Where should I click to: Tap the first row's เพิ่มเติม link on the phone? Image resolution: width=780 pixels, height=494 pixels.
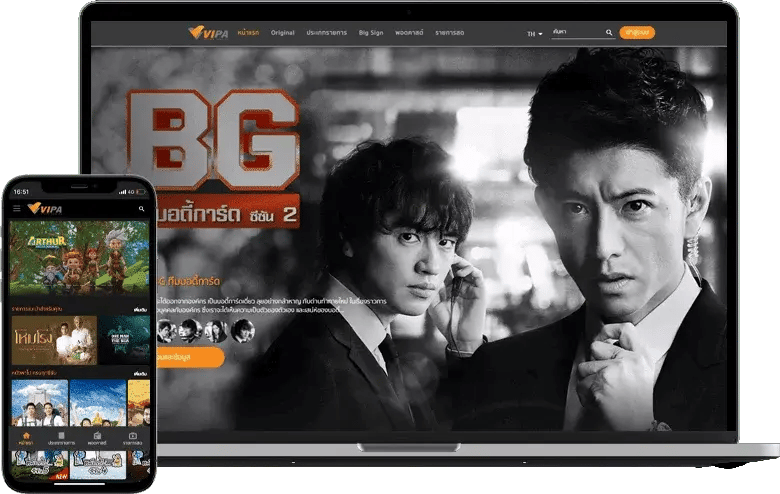click(x=140, y=309)
